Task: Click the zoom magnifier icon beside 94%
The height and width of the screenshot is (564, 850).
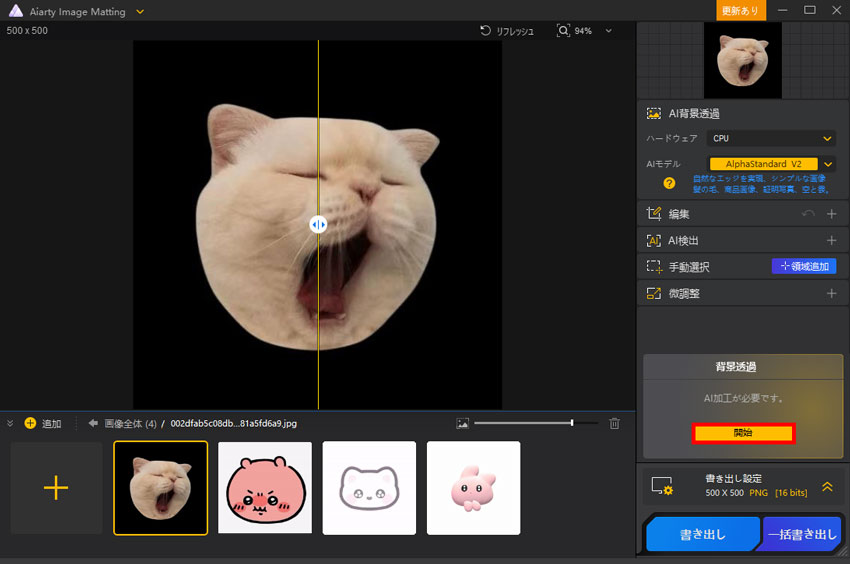Action: tap(563, 30)
